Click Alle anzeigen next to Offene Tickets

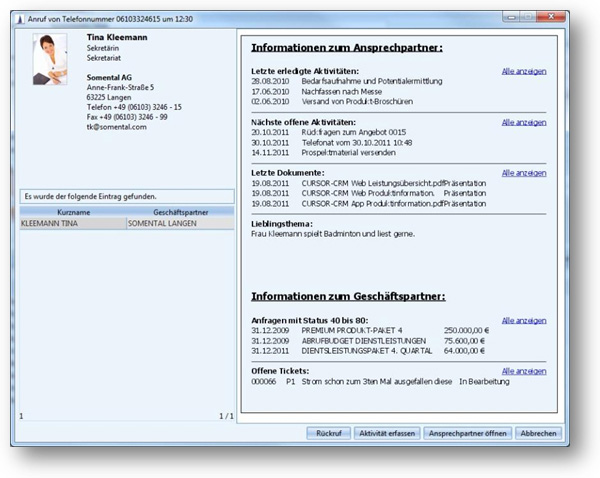pyautogui.click(x=524, y=371)
